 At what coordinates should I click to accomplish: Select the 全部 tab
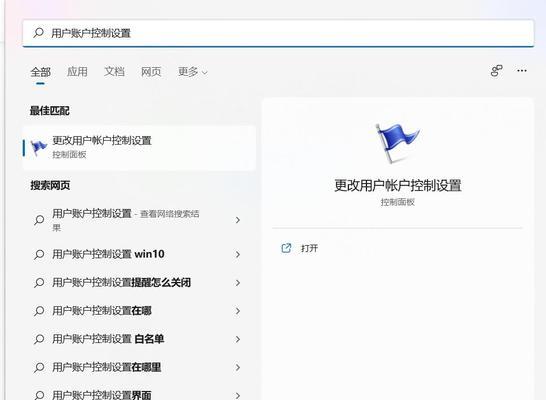40,72
